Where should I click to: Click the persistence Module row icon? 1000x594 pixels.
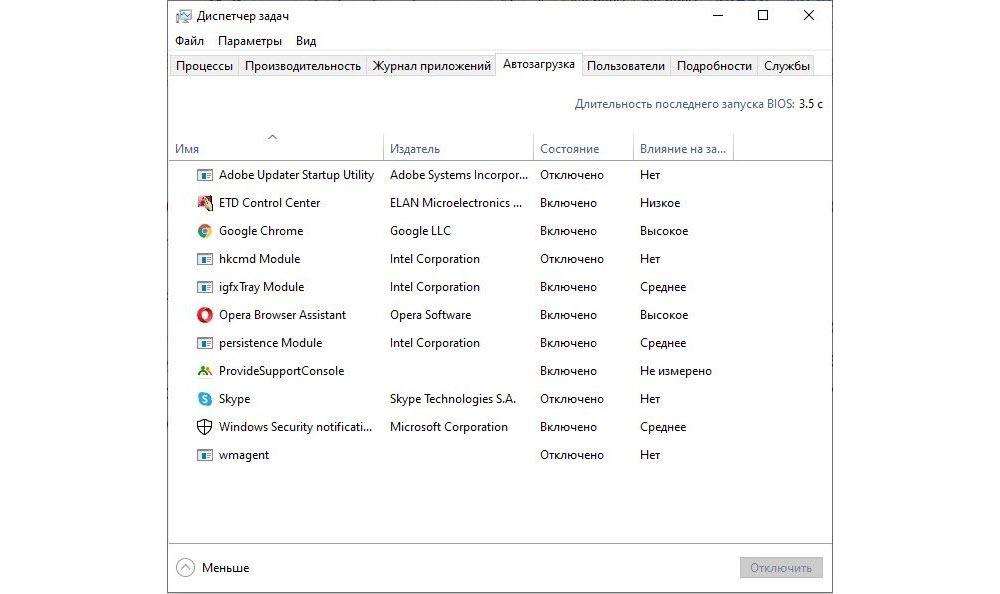point(204,343)
